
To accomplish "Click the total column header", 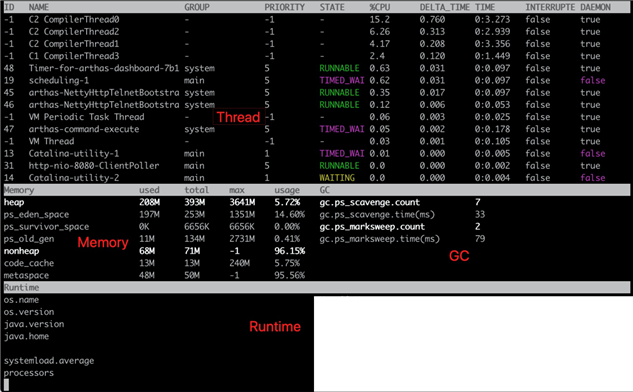I will coord(197,190).
